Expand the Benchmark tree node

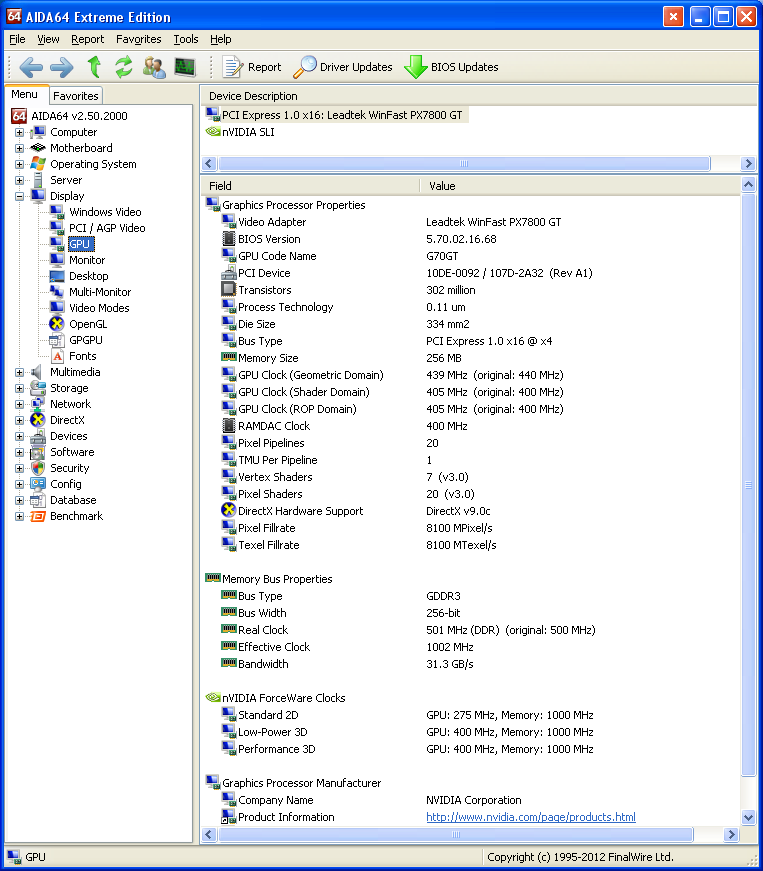(19, 516)
